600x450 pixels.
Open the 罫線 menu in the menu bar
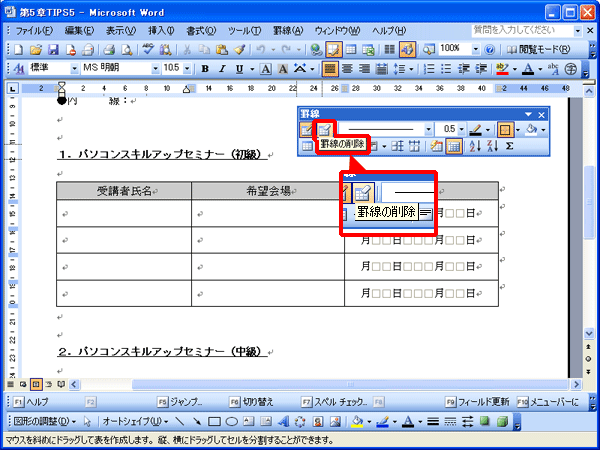tap(288, 31)
